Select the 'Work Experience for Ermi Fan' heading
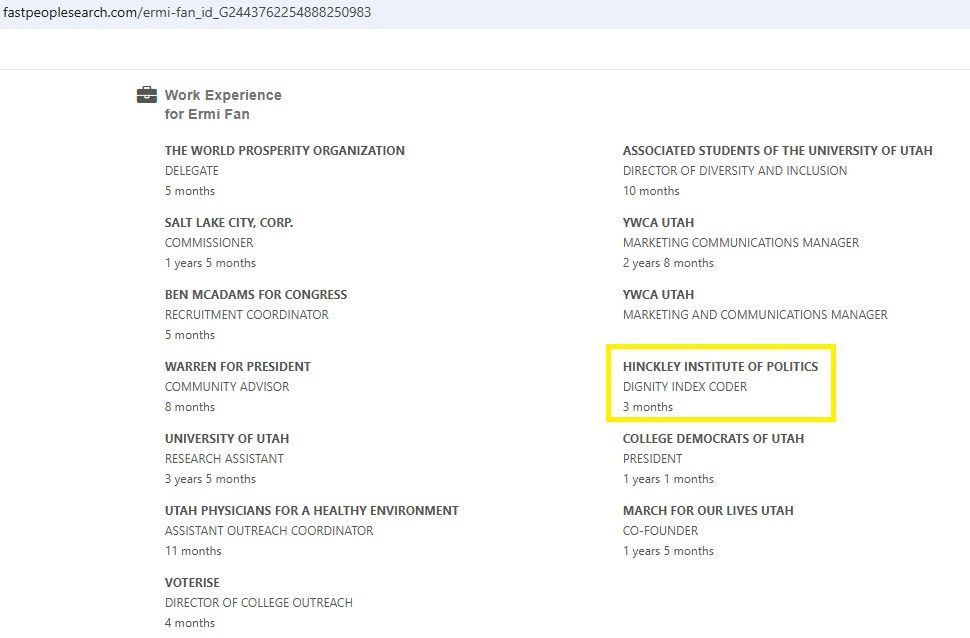970x638 pixels. pyautogui.click(x=223, y=105)
